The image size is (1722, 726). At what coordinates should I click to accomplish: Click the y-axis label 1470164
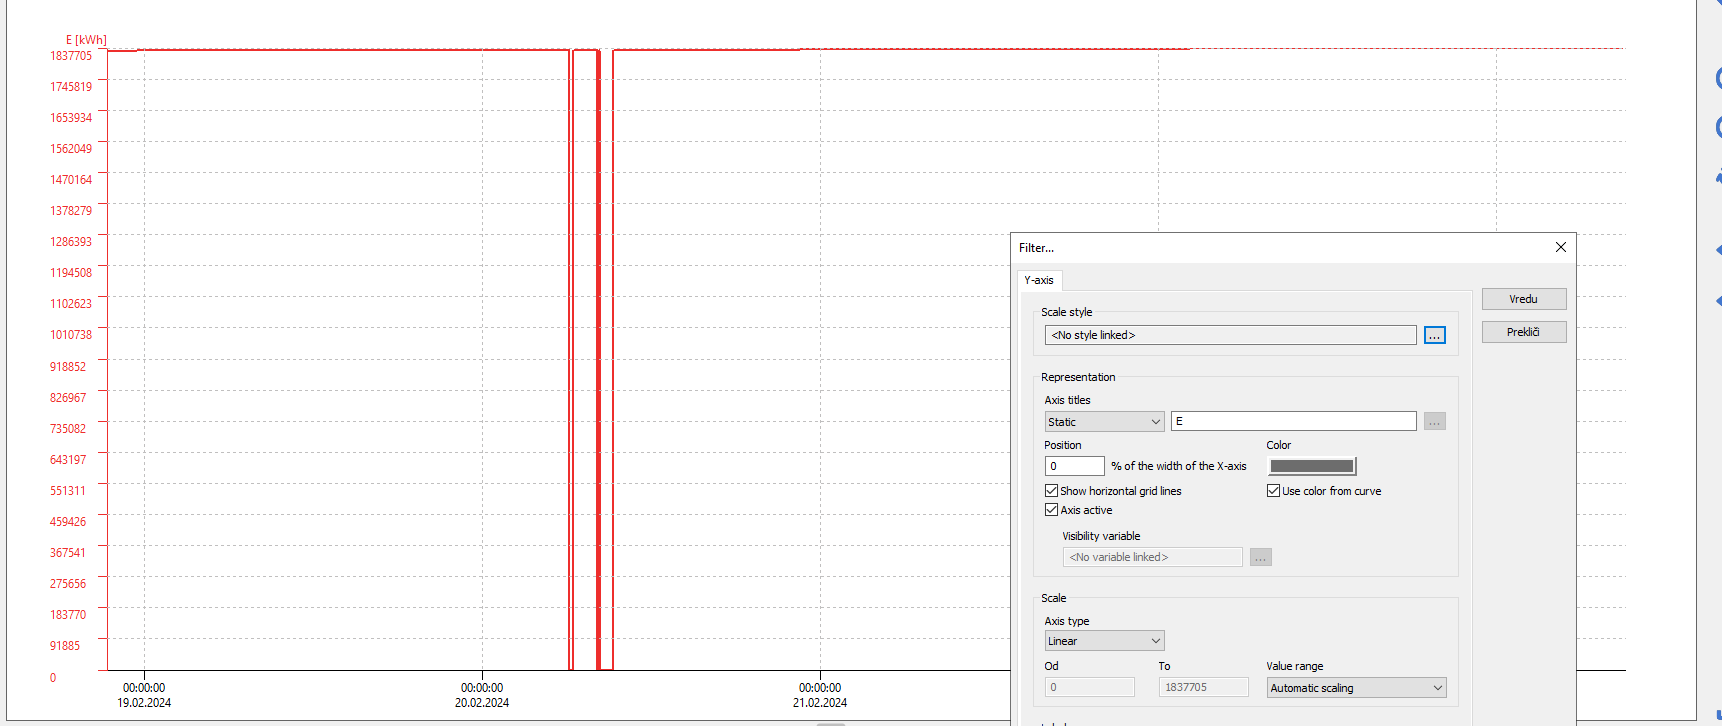point(71,180)
